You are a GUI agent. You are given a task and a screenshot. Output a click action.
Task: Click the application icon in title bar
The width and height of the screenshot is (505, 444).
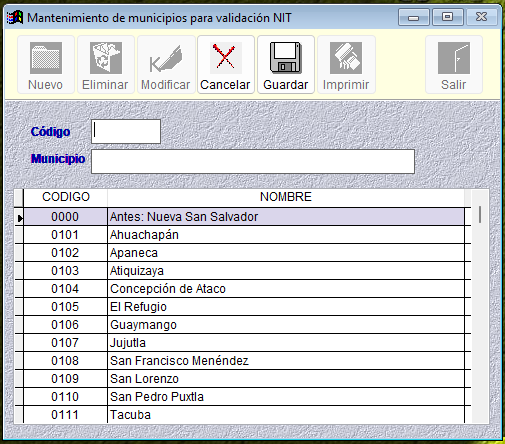[x=15, y=17]
